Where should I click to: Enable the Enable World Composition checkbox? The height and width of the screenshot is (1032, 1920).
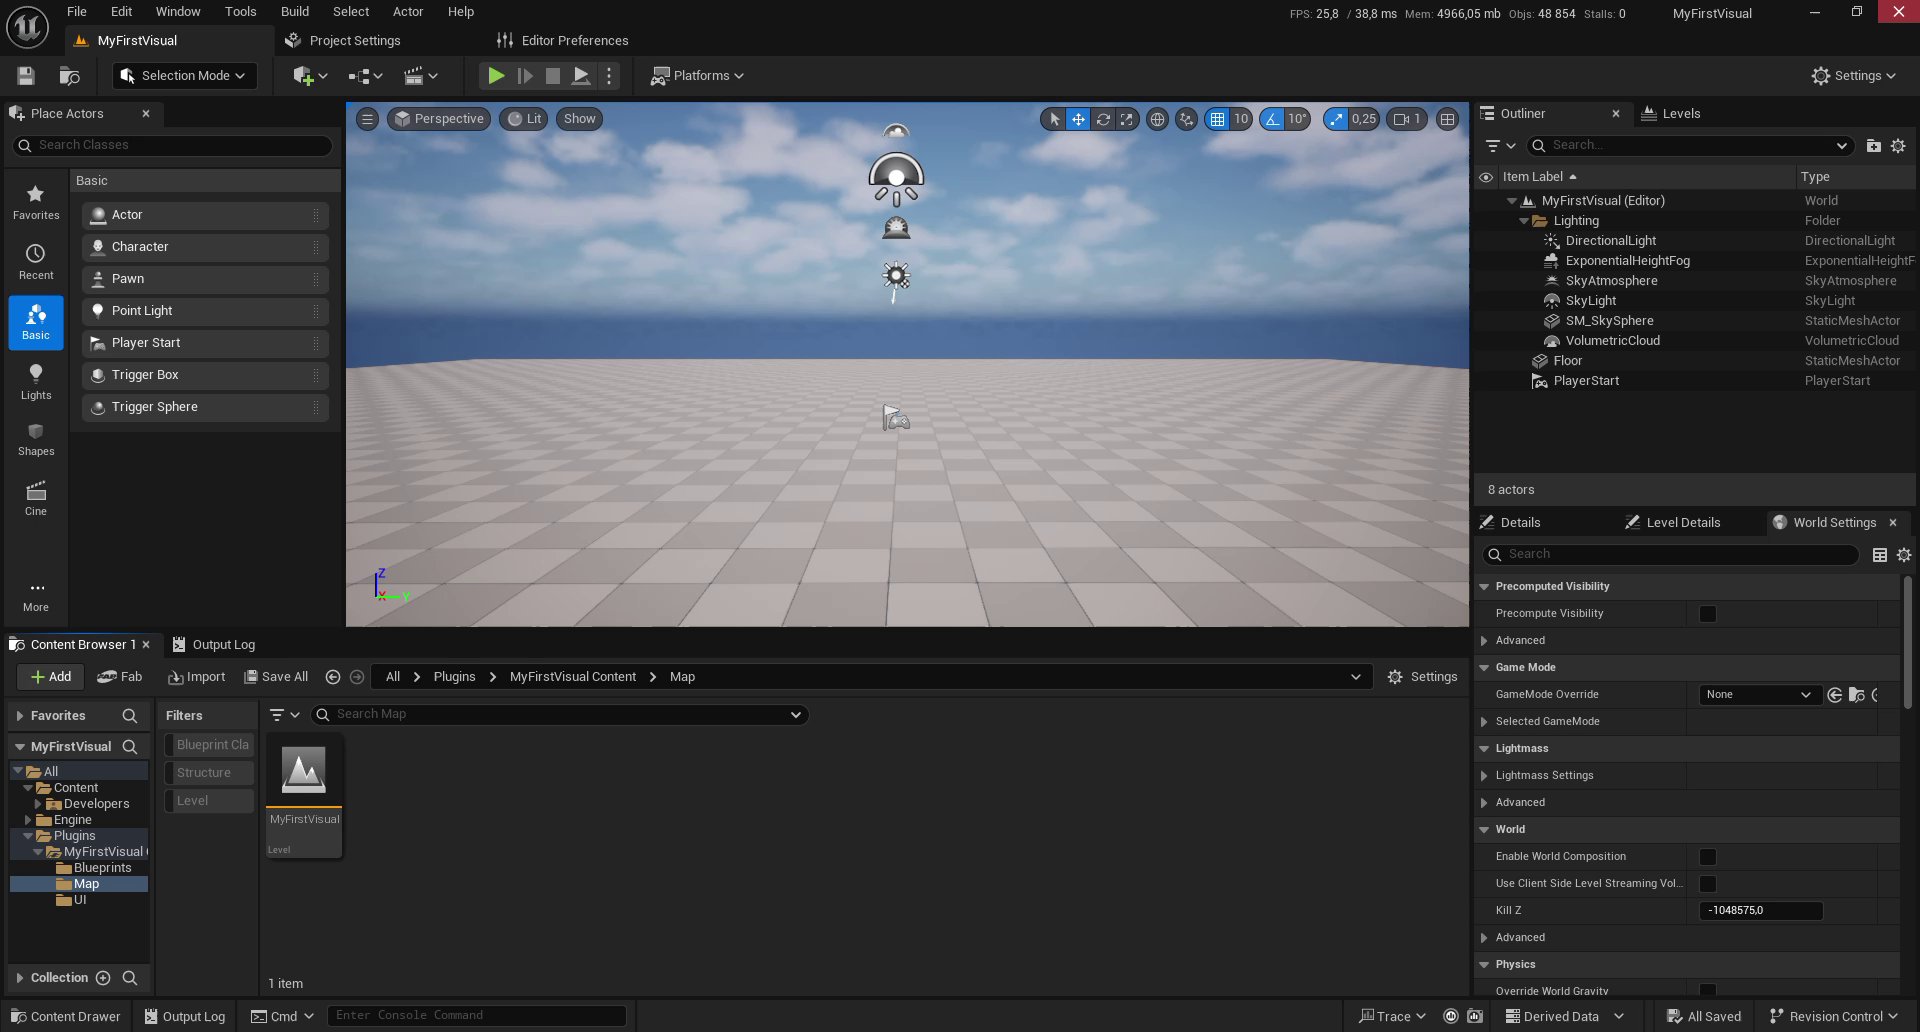(x=1708, y=857)
